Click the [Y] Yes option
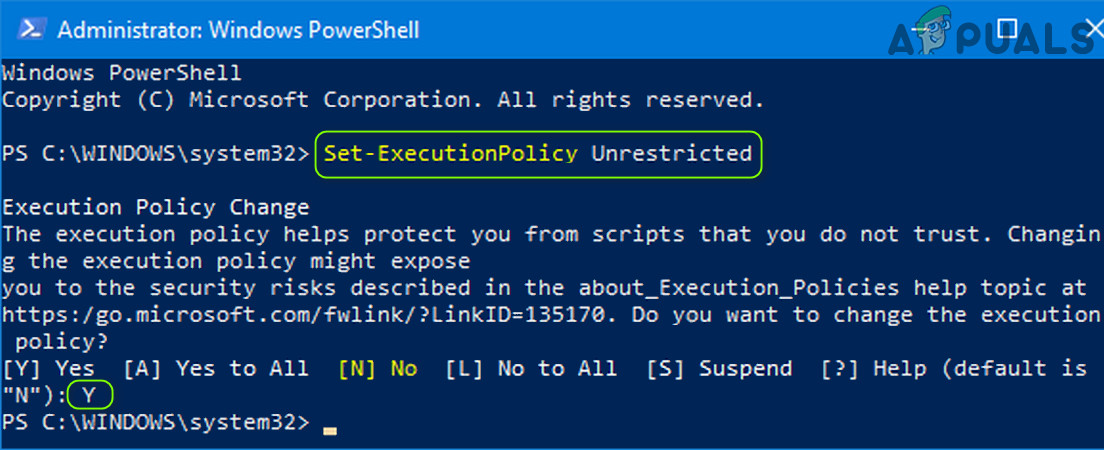Image resolution: width=1104 pixels, height=450 pixels. point(49,369)
